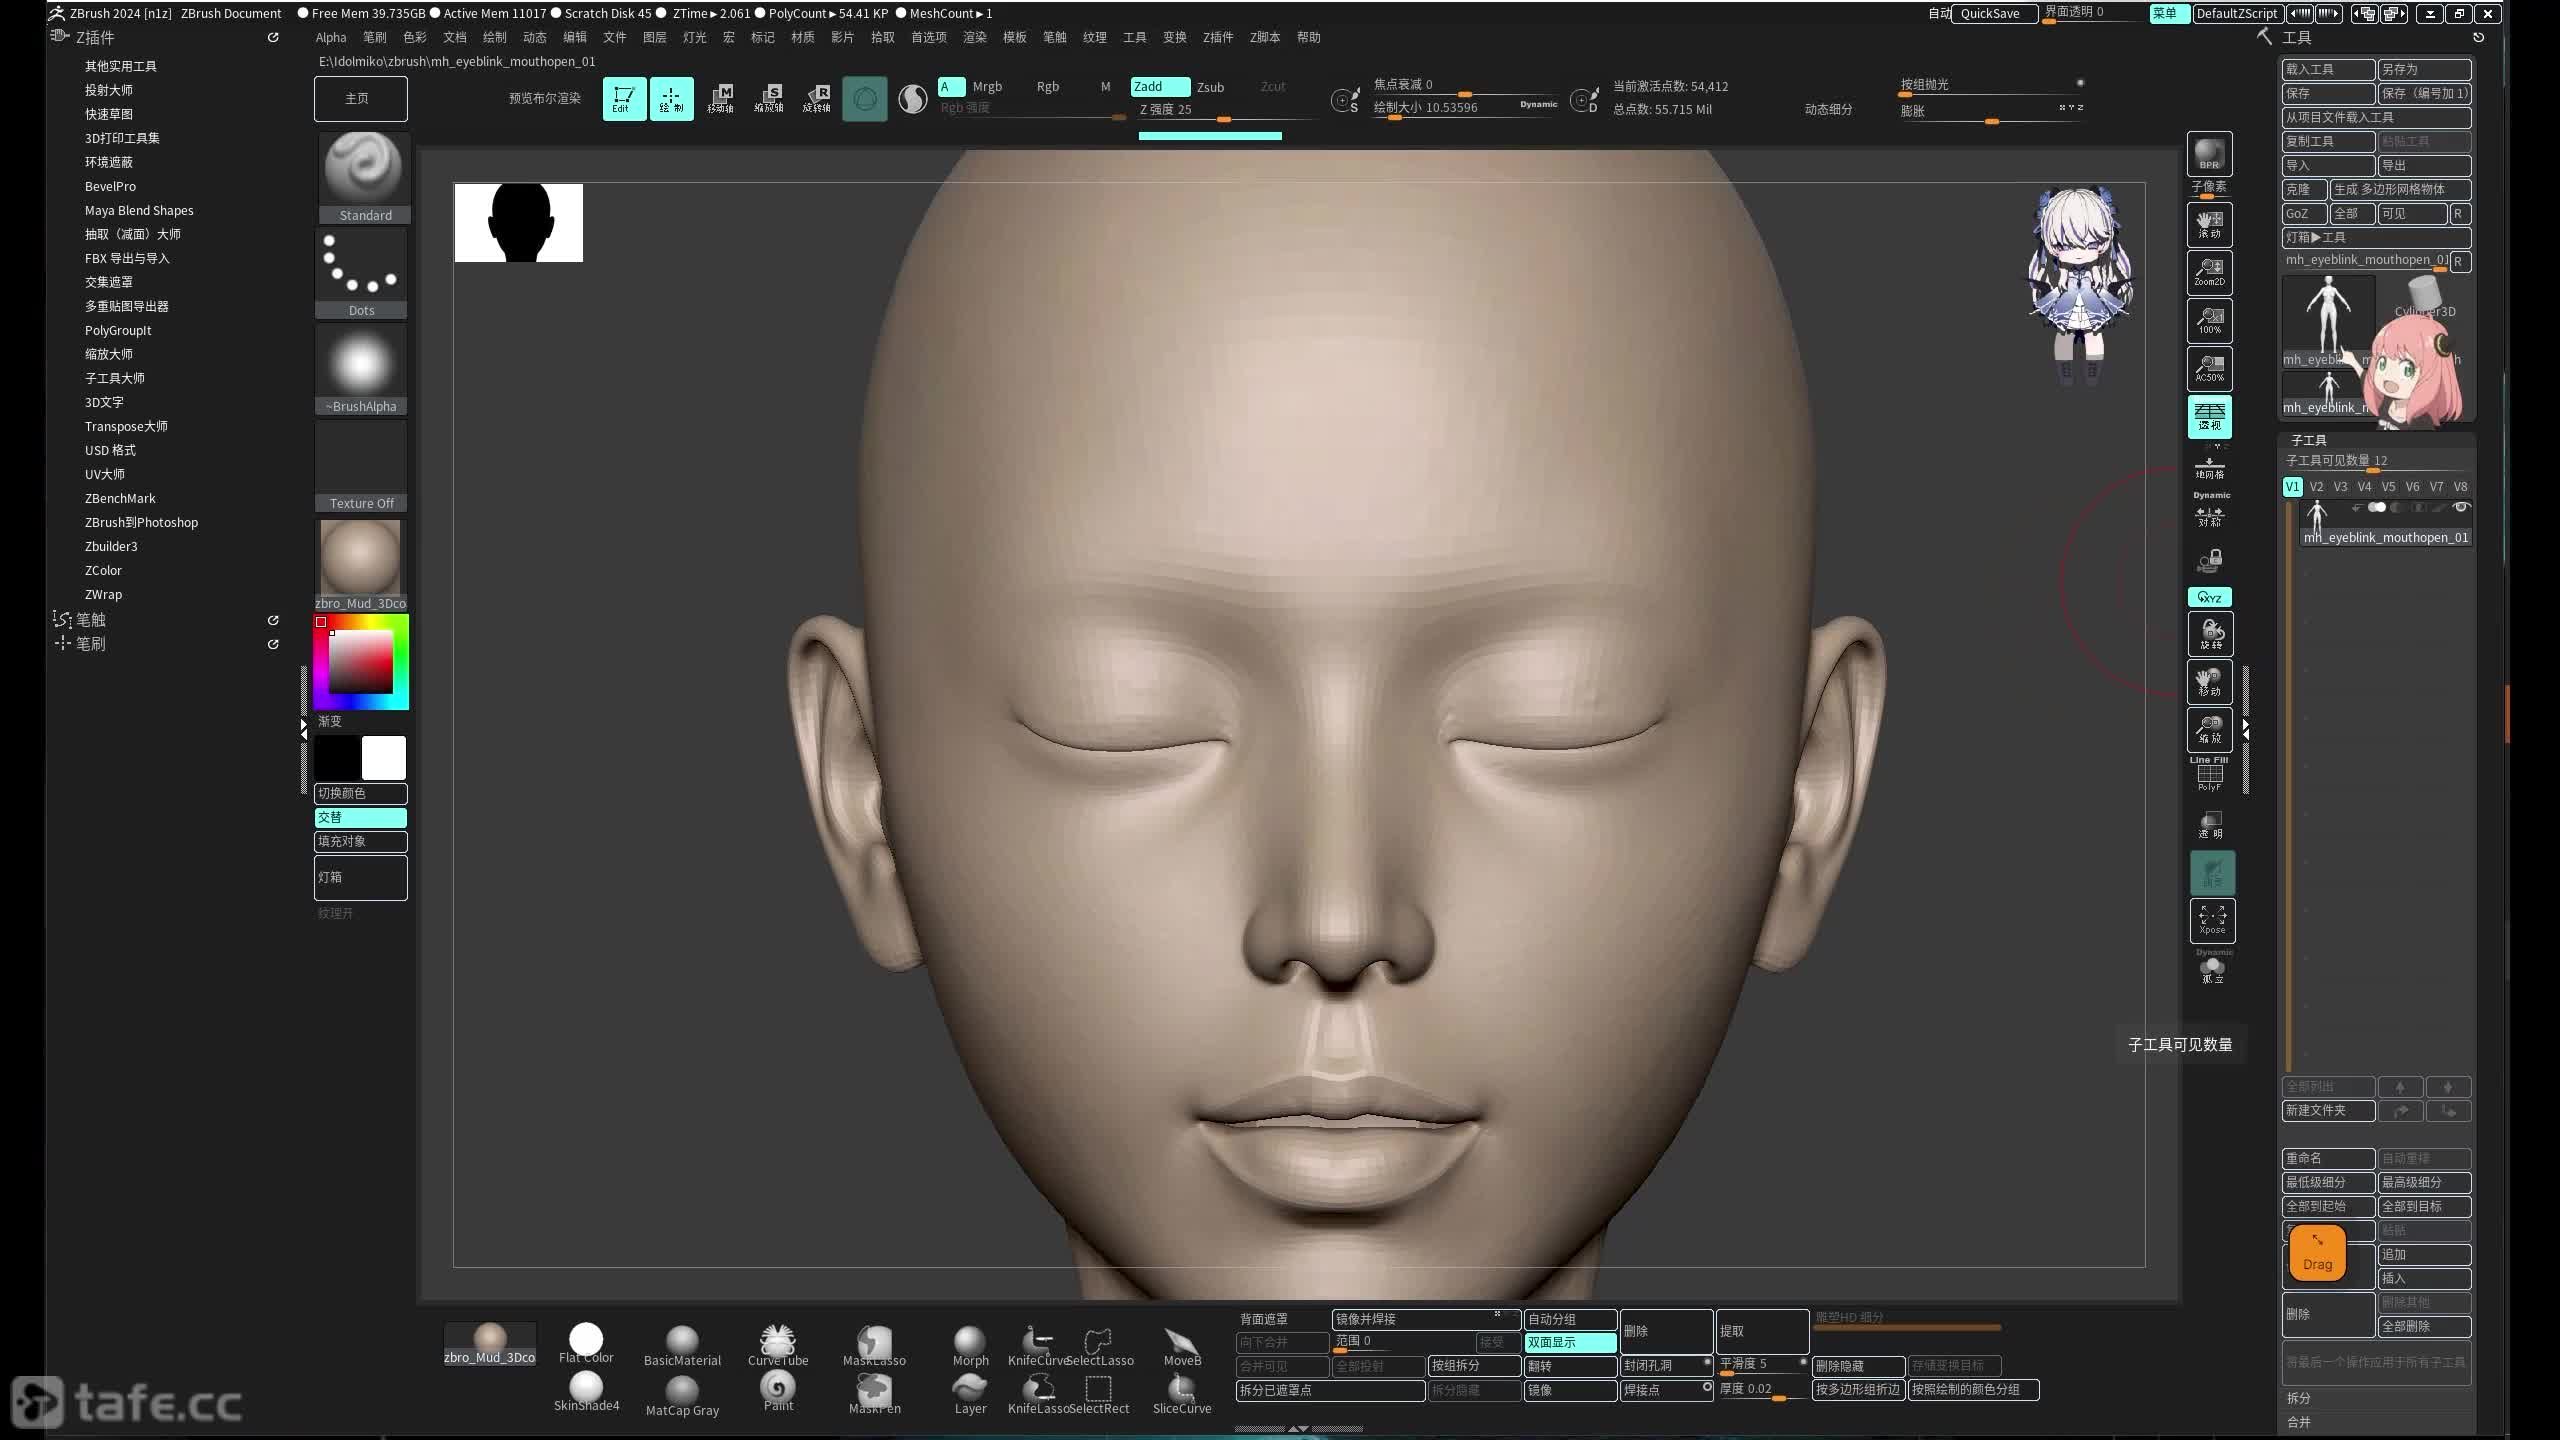This screenshot has height=1440, width=2560.
Task: Pick the MaskLasso brush
Action: pos(874,1345)
